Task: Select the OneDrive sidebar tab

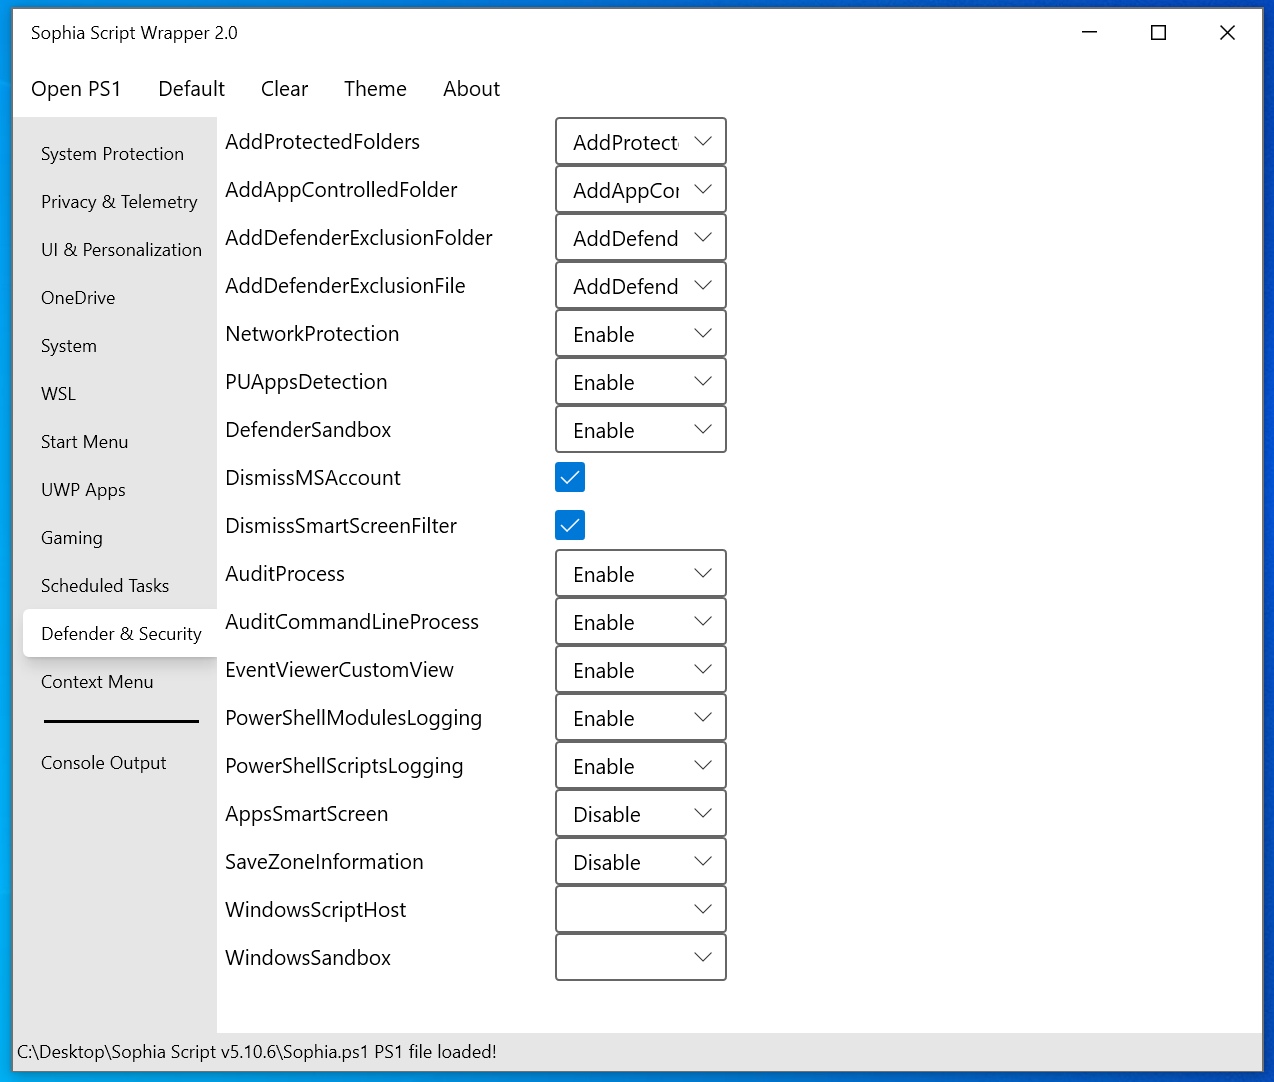Action: coord(120,298)
